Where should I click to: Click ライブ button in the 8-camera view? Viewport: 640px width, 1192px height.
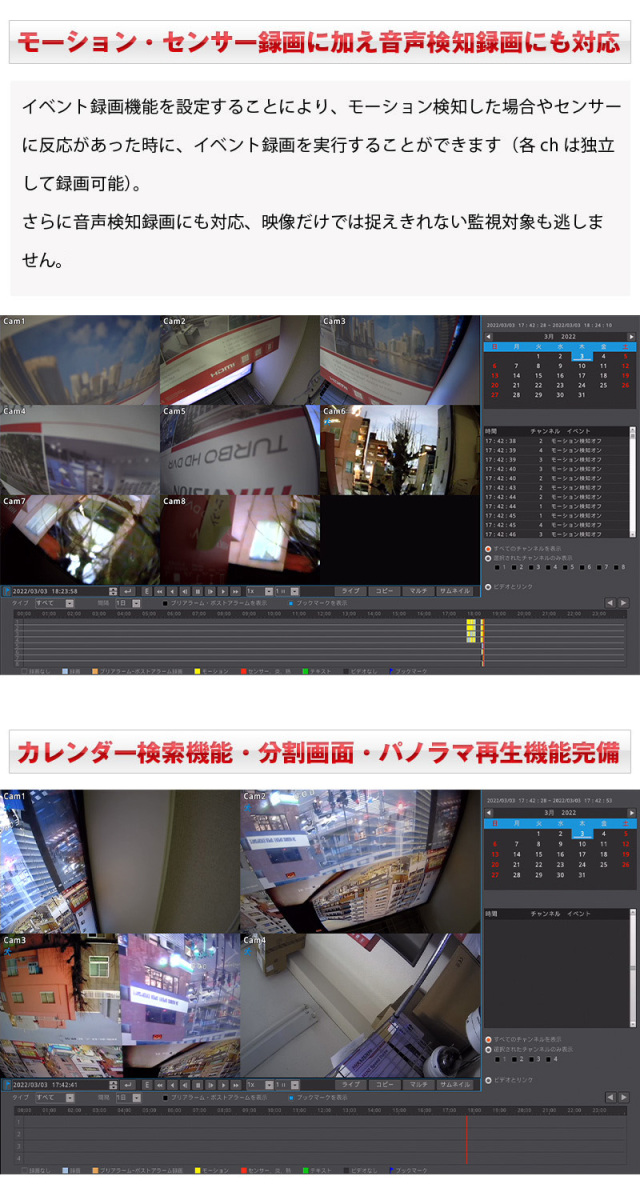pyautogui.click(x=350, y=591)
